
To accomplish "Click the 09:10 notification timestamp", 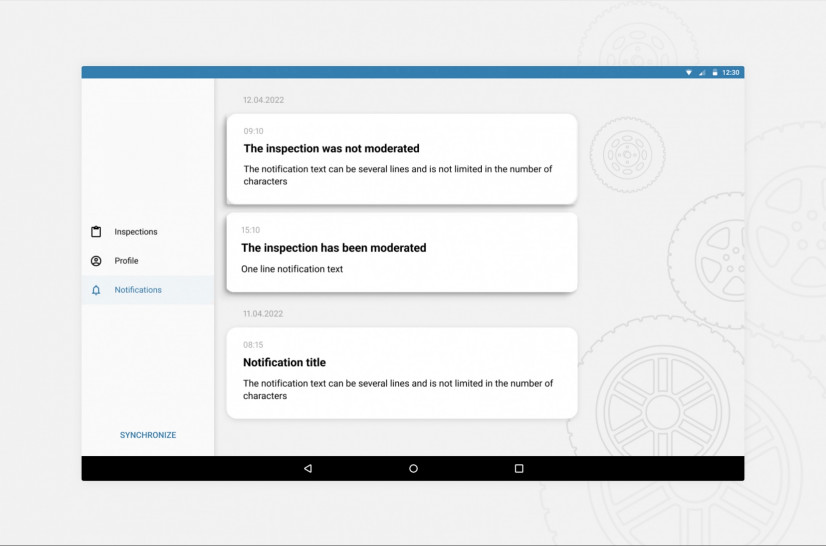I will 254,131.
